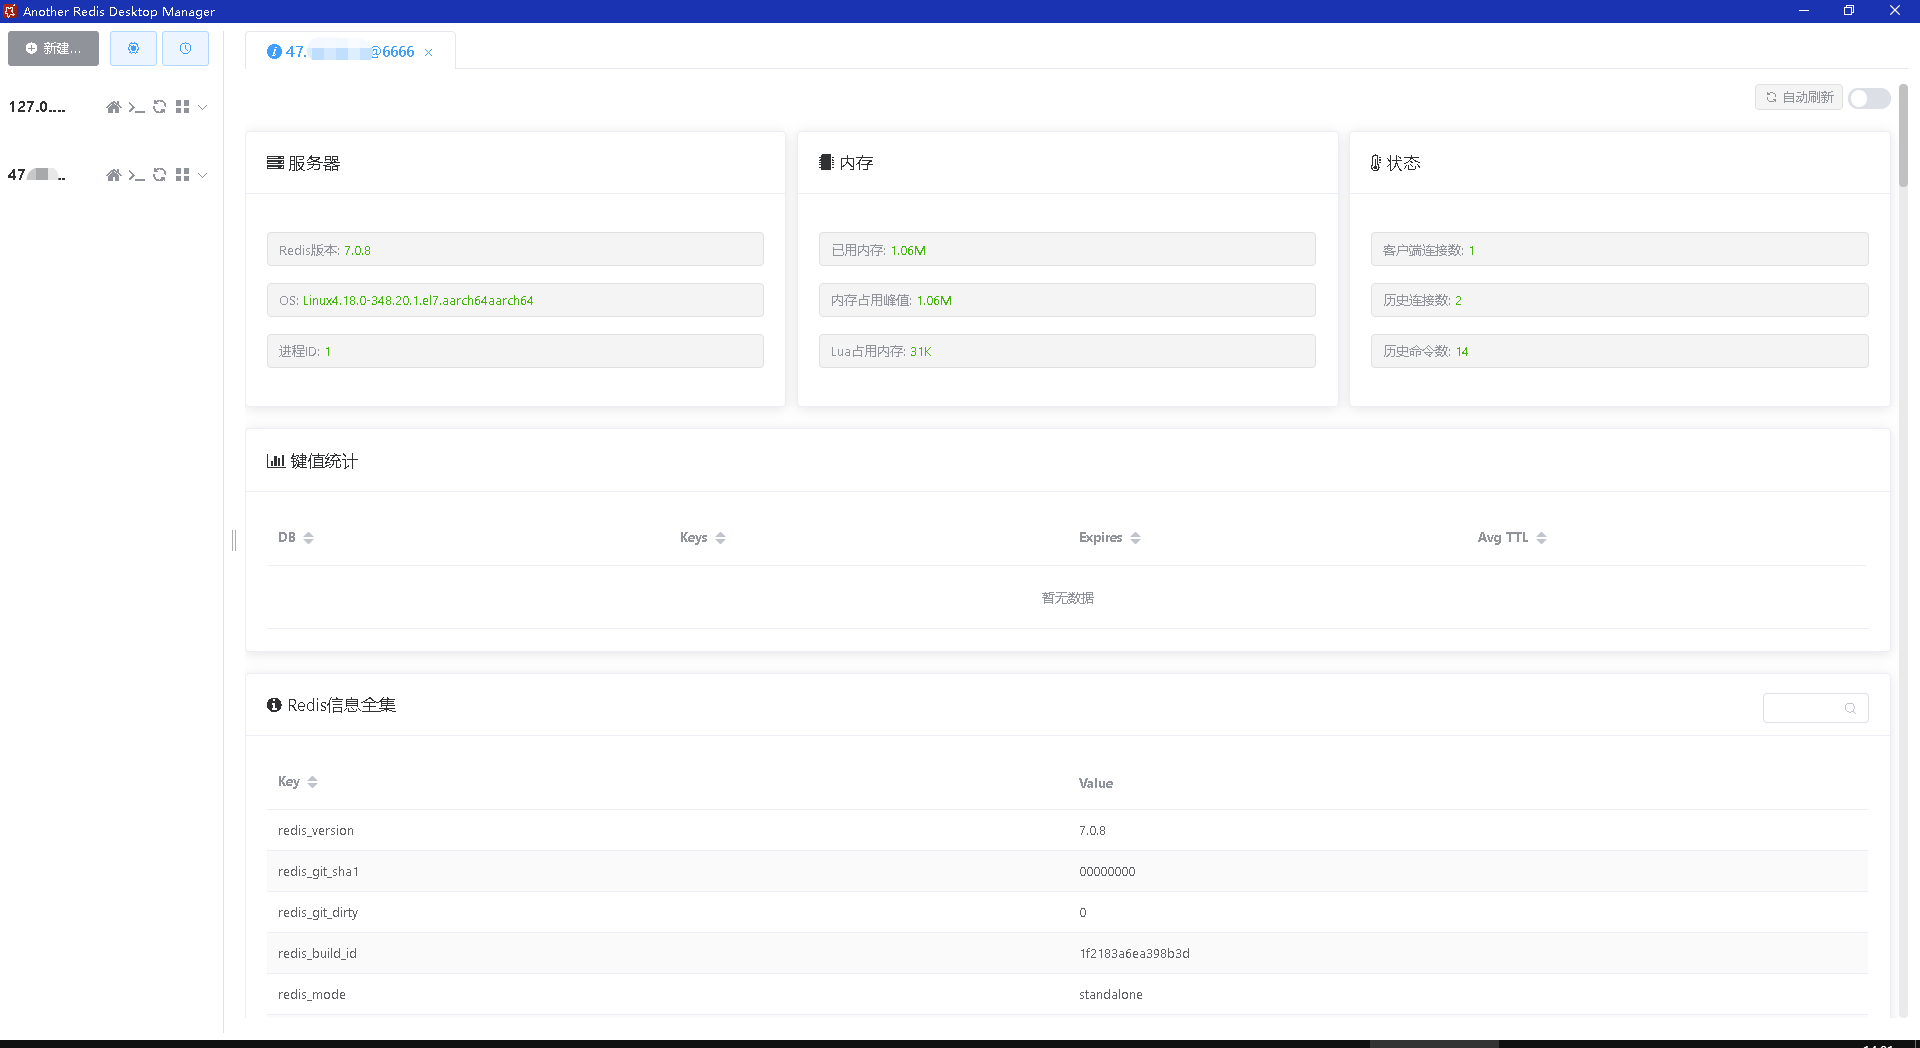Click the Redis版本 7.0.8 field
The image size is (1920, 1048).
point(515,250)
